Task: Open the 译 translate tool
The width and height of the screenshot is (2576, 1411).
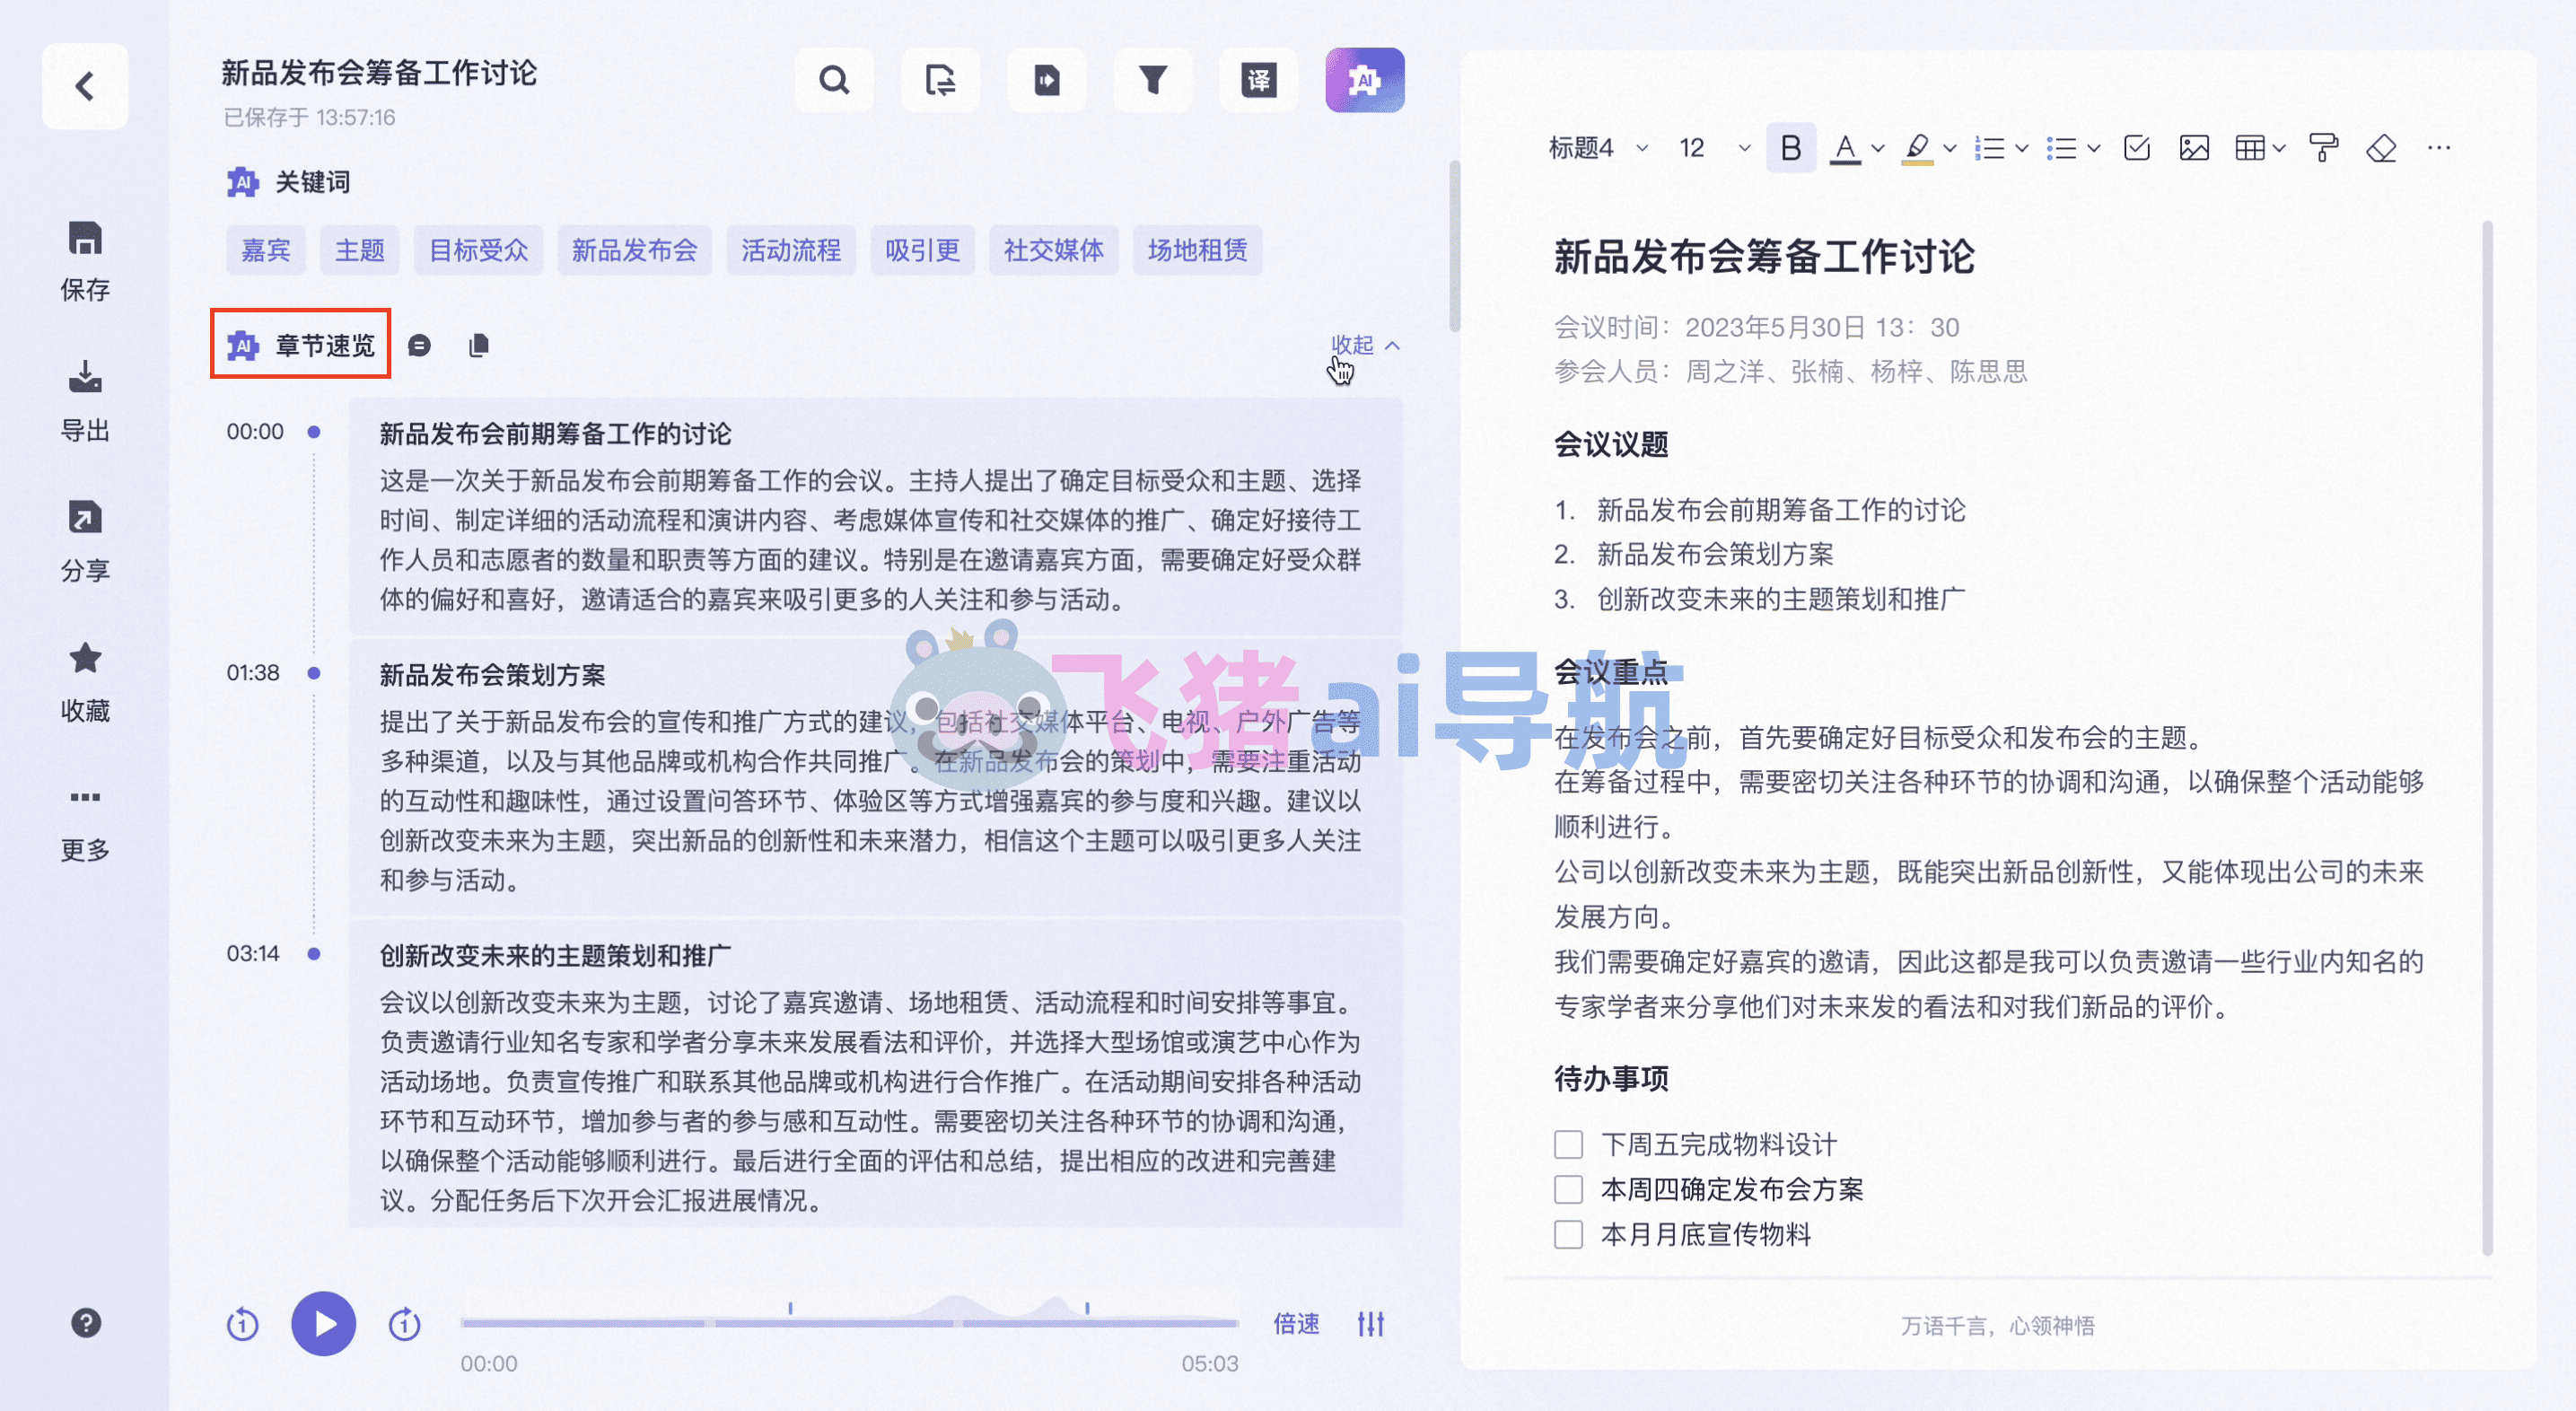Action: tap(1259, 80)
